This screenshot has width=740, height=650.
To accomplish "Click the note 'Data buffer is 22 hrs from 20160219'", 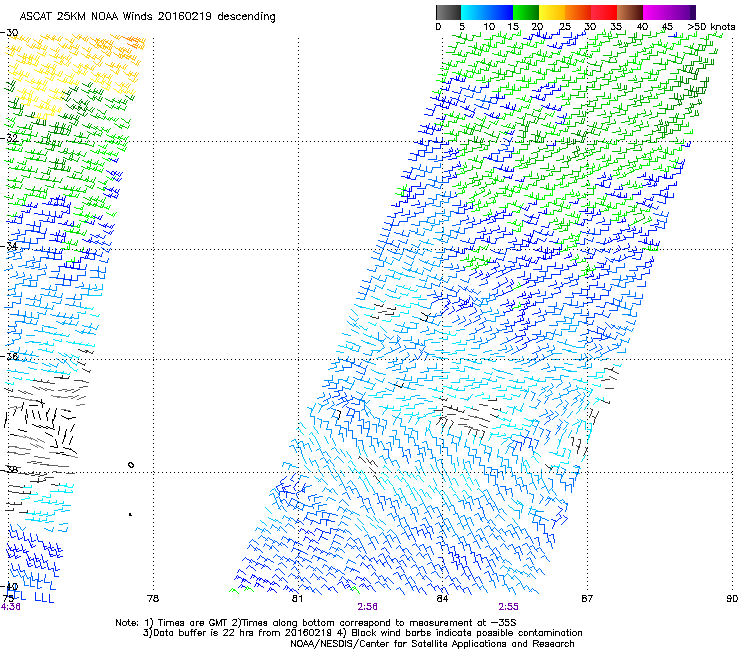I will tap(243, 633).
